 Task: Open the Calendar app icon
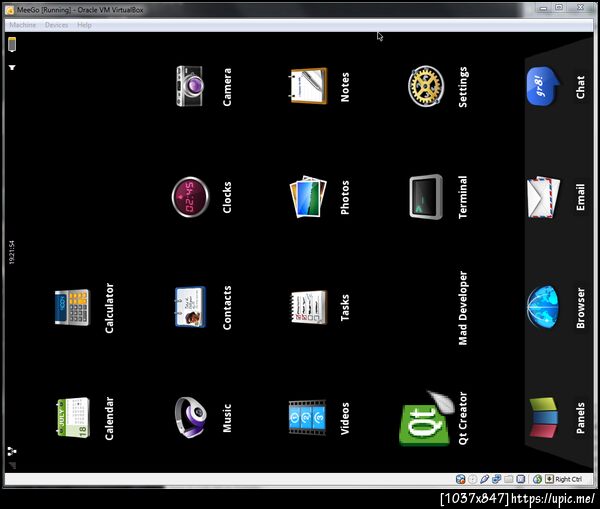pyautogui.click(x=73, y=418)
